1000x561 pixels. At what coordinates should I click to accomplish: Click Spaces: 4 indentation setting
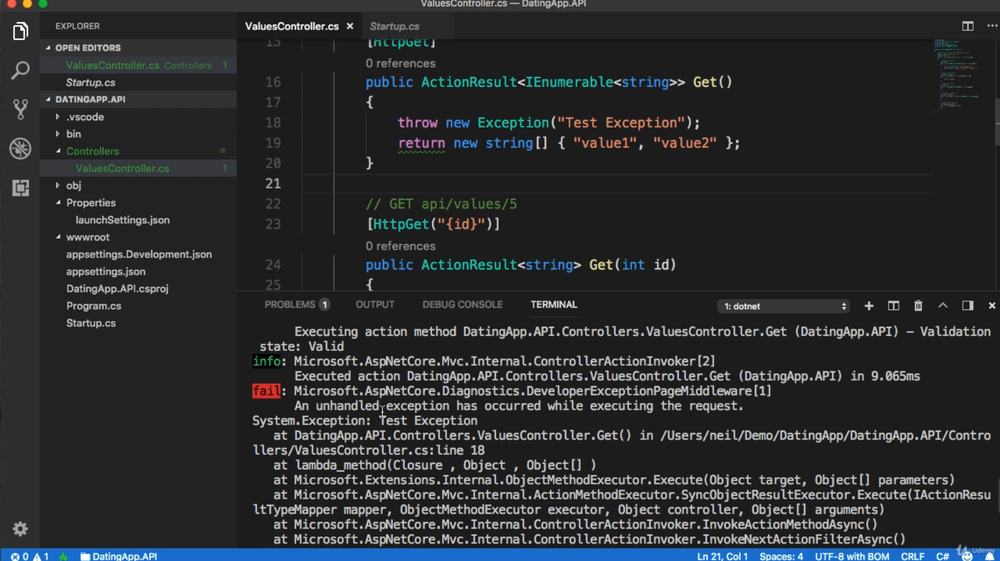(x=781, y=556)
